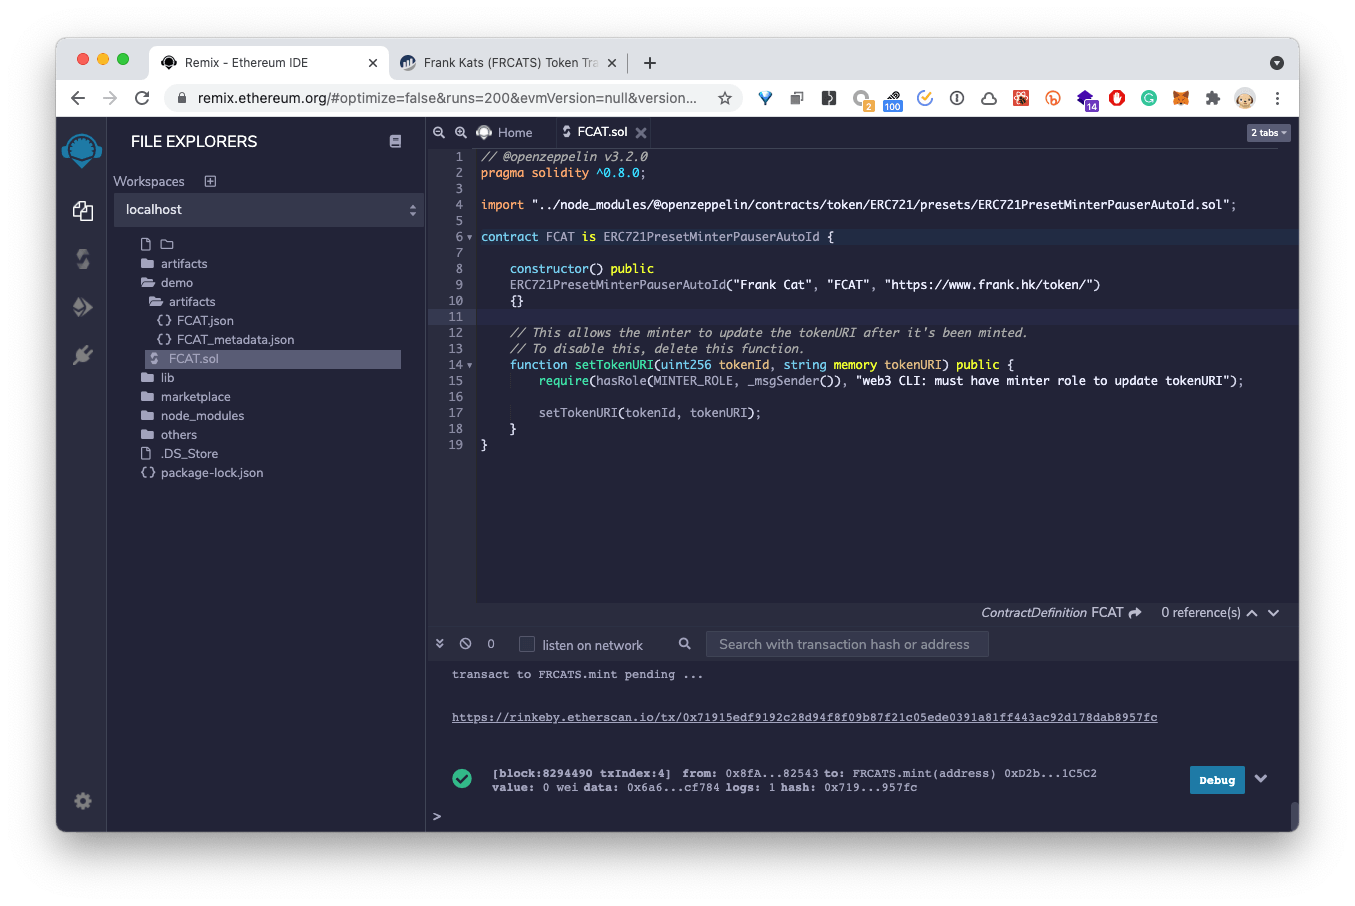Zoom out the editor font size
Screen dimensions: 1355x906
pyautogui.click(x=439, y=132)
